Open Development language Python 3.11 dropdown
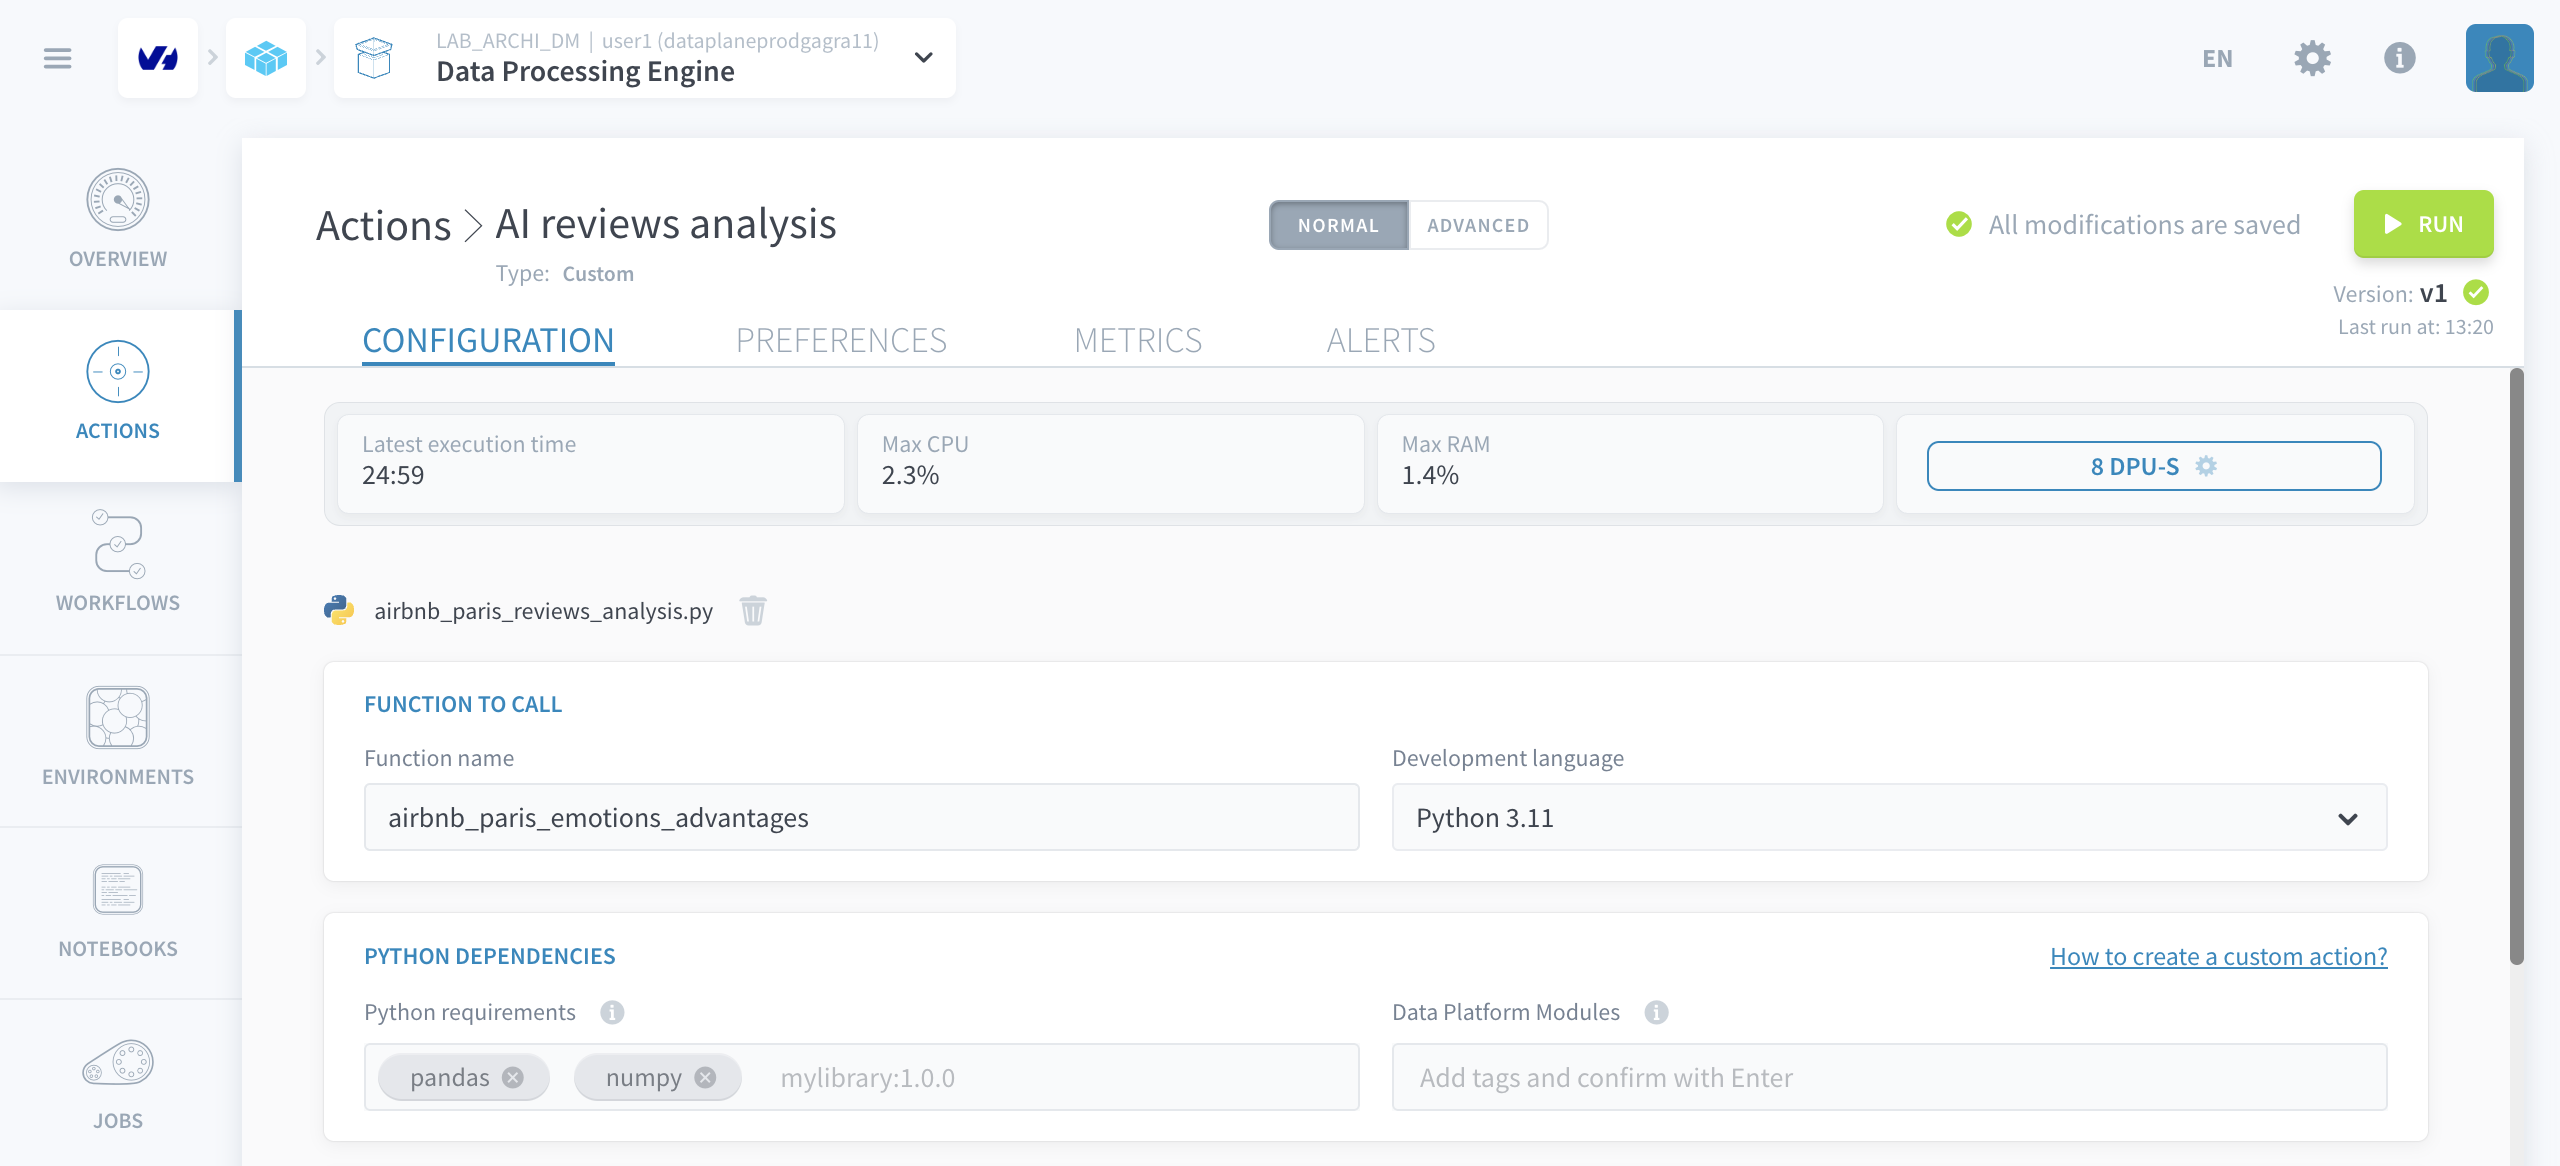This screenshot has width=2560, height=1166. click(1888, 818)
